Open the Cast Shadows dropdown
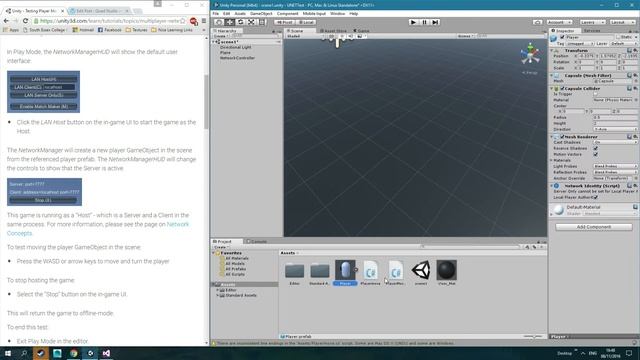The height and width of the screenshot is (360, 640). (x=616, y=142)
